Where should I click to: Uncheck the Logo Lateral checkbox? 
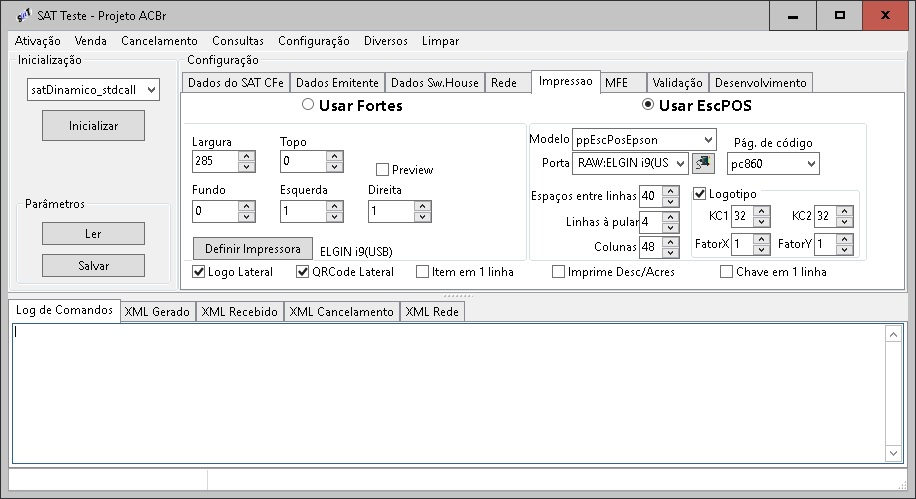point(199,272)
